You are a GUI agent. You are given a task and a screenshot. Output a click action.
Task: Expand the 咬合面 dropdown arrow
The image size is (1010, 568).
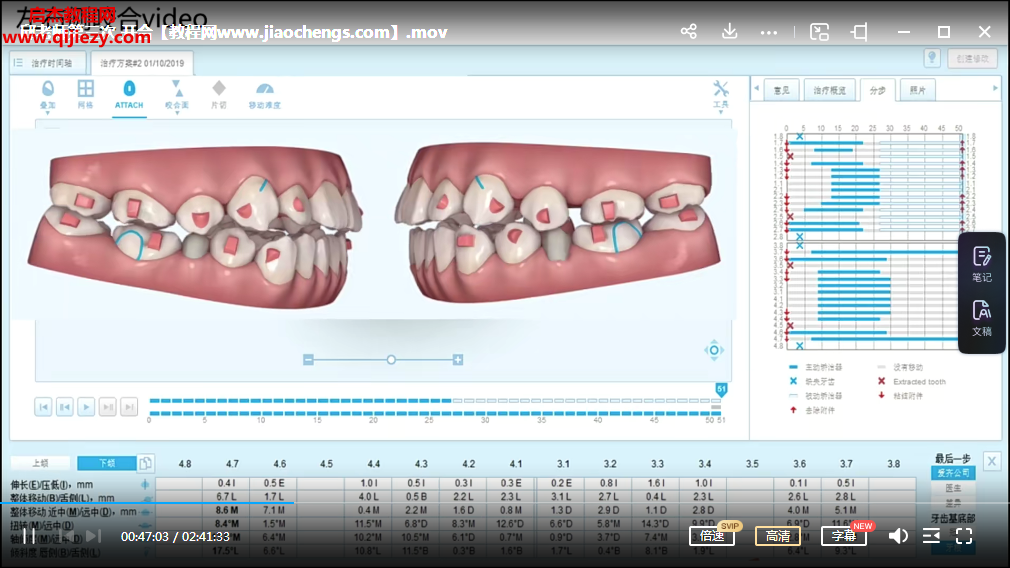[176, 113]
